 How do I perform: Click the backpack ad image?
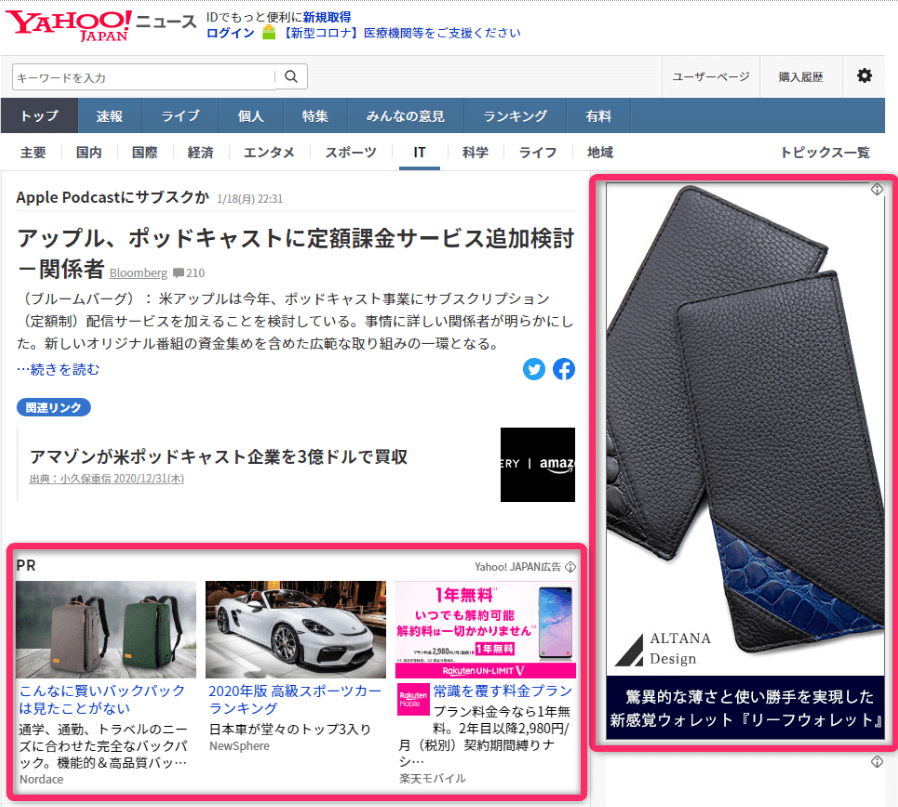[x=106, y=629]
